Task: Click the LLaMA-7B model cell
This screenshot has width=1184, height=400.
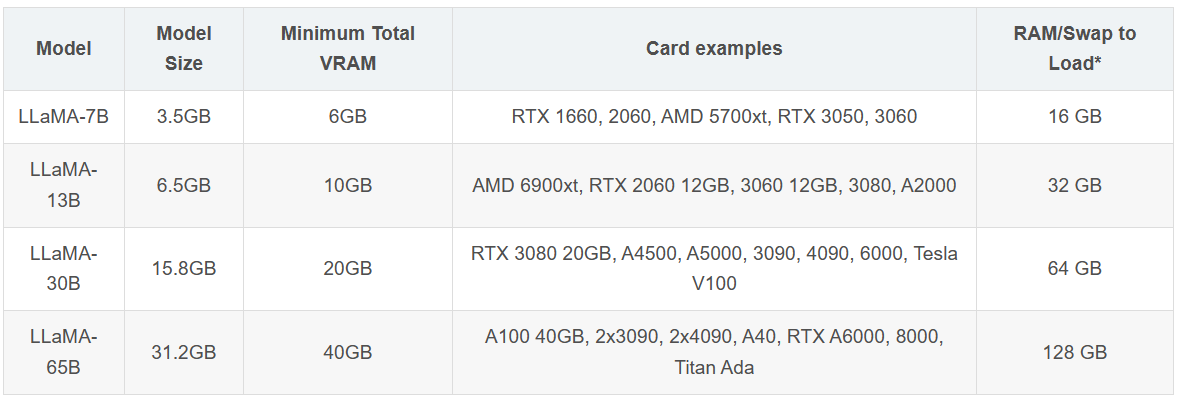Action: 63,117
